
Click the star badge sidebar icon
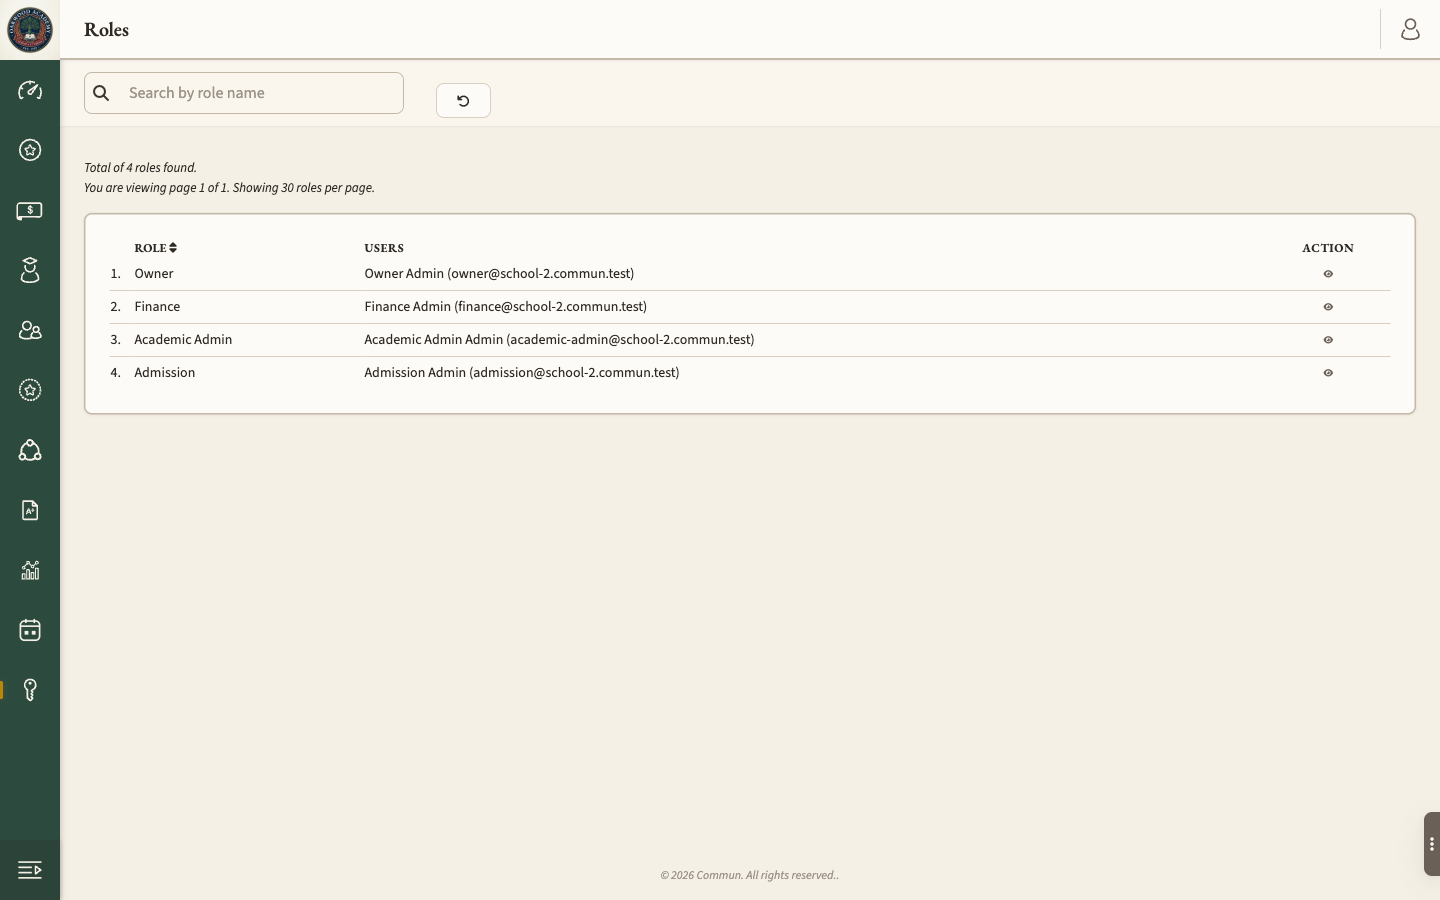[30, 150]
